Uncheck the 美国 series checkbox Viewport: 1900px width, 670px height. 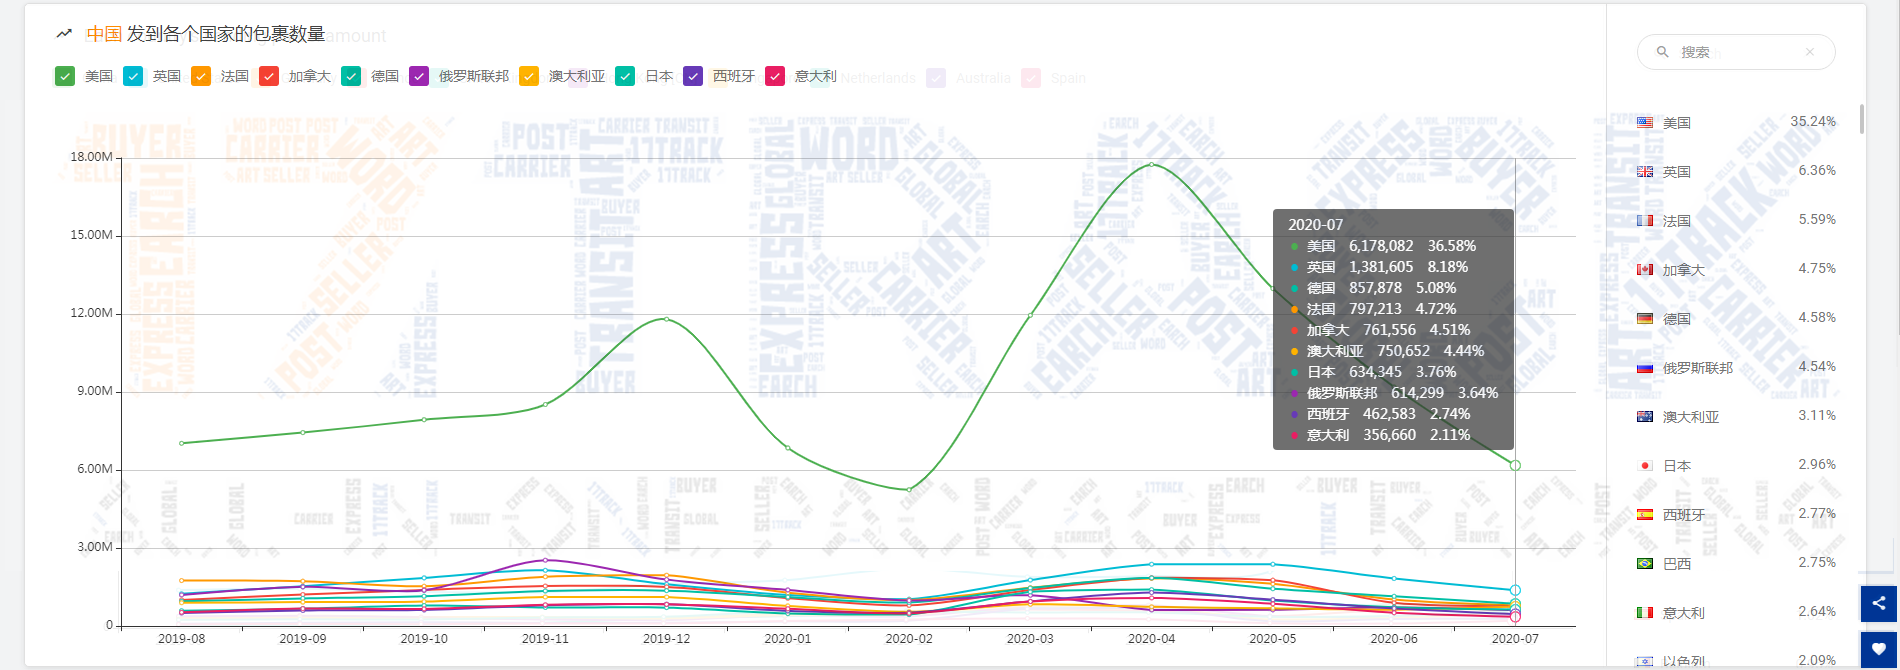(65, 76)
